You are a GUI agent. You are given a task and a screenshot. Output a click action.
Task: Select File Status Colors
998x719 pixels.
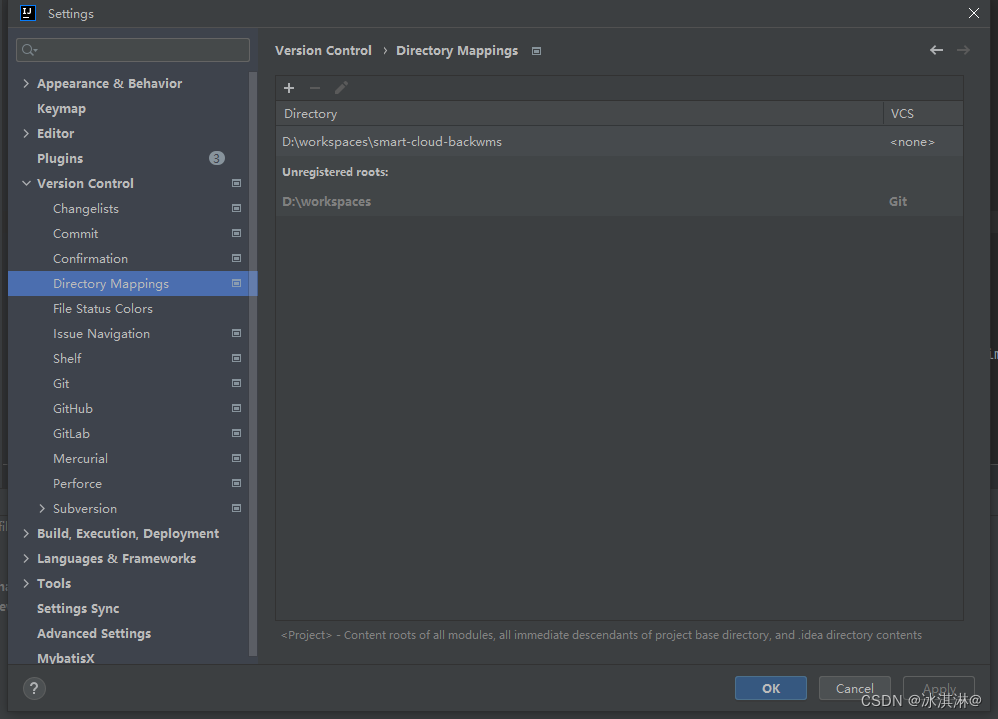click(103, 309)
